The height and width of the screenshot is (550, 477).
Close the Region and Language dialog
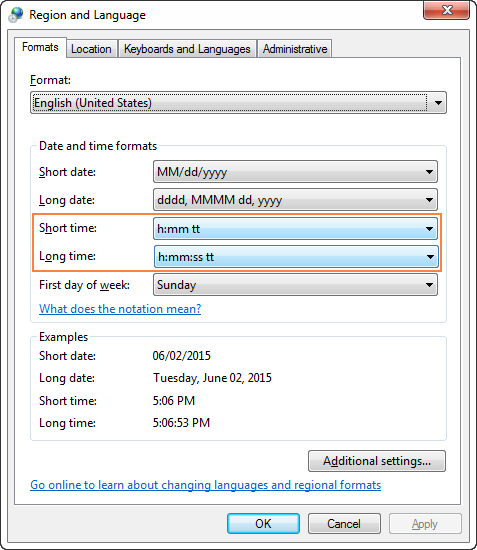point(446,11)
